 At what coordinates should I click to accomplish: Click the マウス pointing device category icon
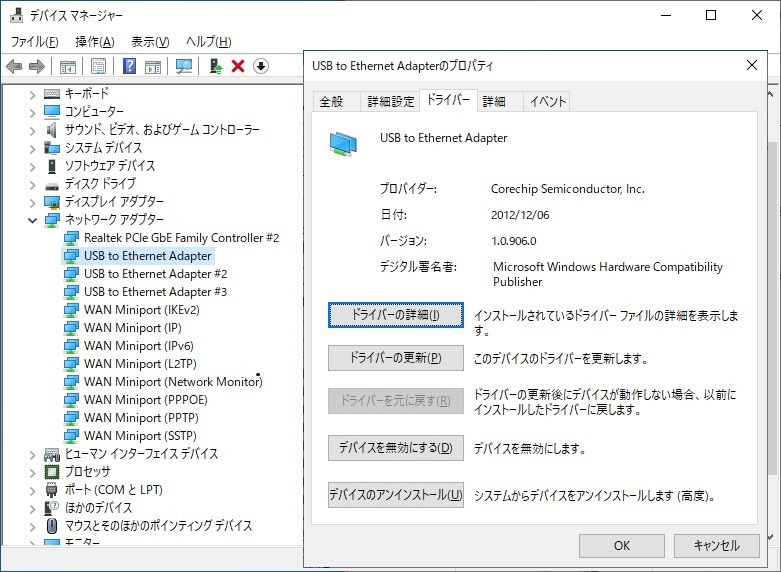coord(52,525)
